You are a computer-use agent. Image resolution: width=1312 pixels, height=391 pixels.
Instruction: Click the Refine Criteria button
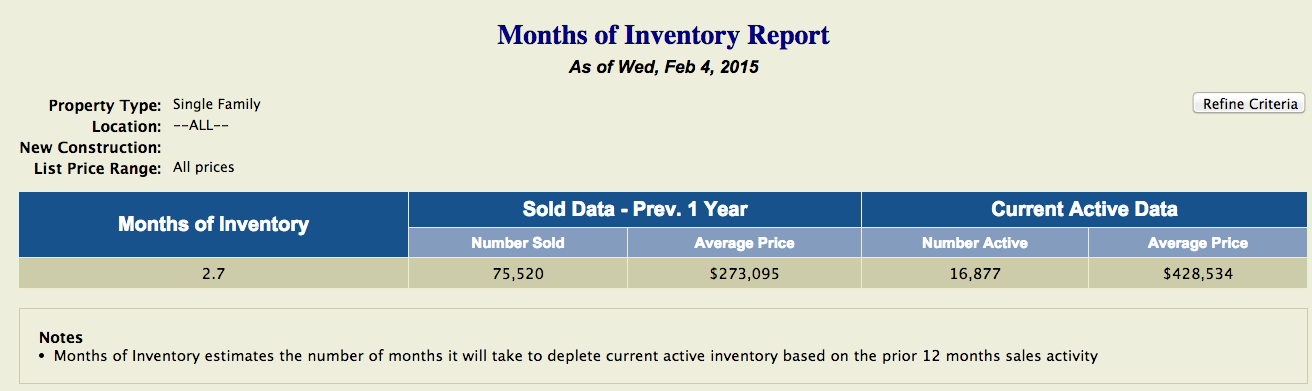pos(1248,104)
